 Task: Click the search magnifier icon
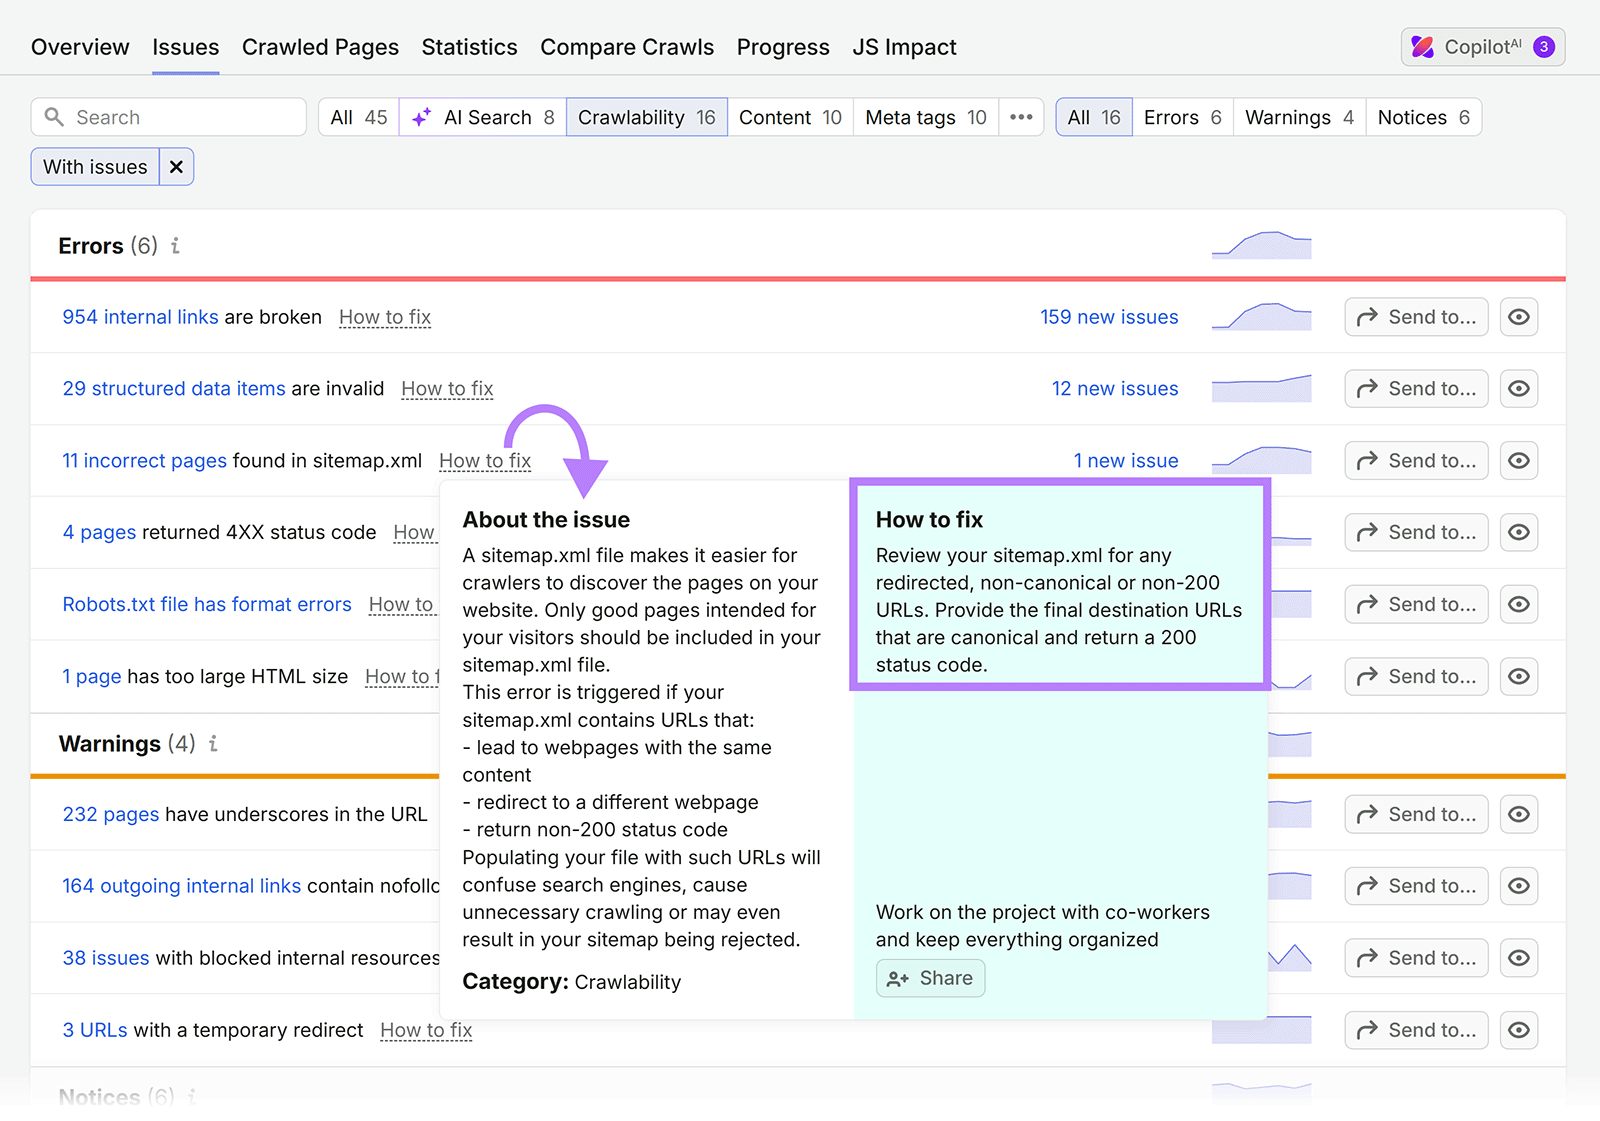tap(54, 117)
